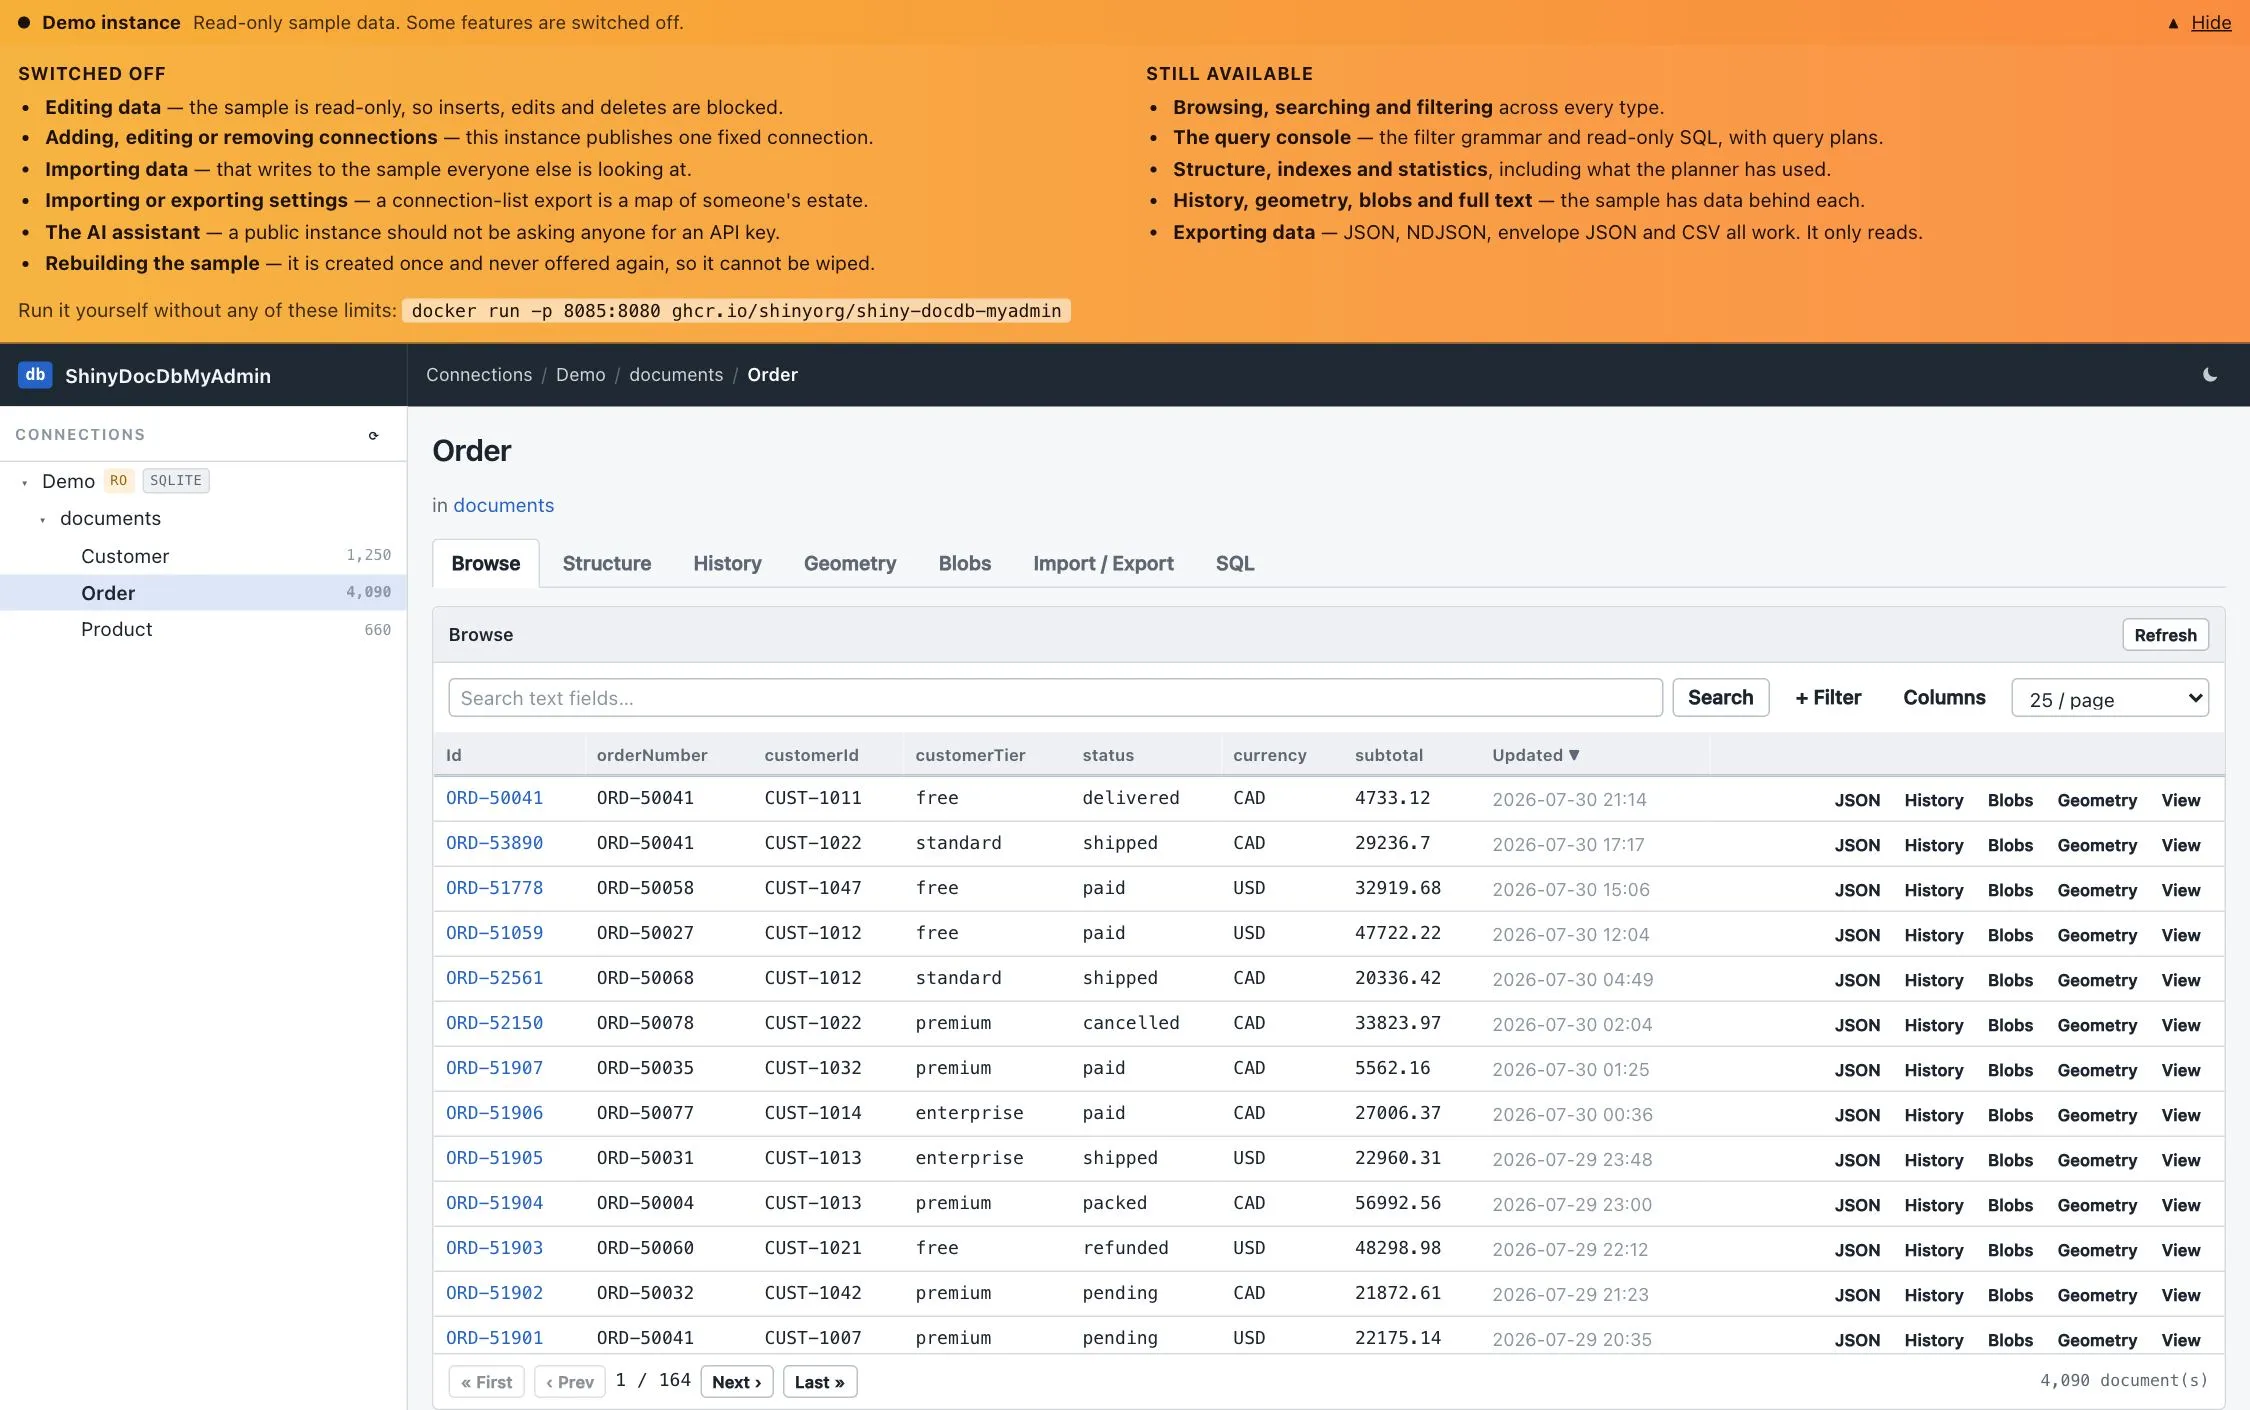Open the documents breadcrumb link
This screenshot has height=1410, width=2250.
point(676,375)
